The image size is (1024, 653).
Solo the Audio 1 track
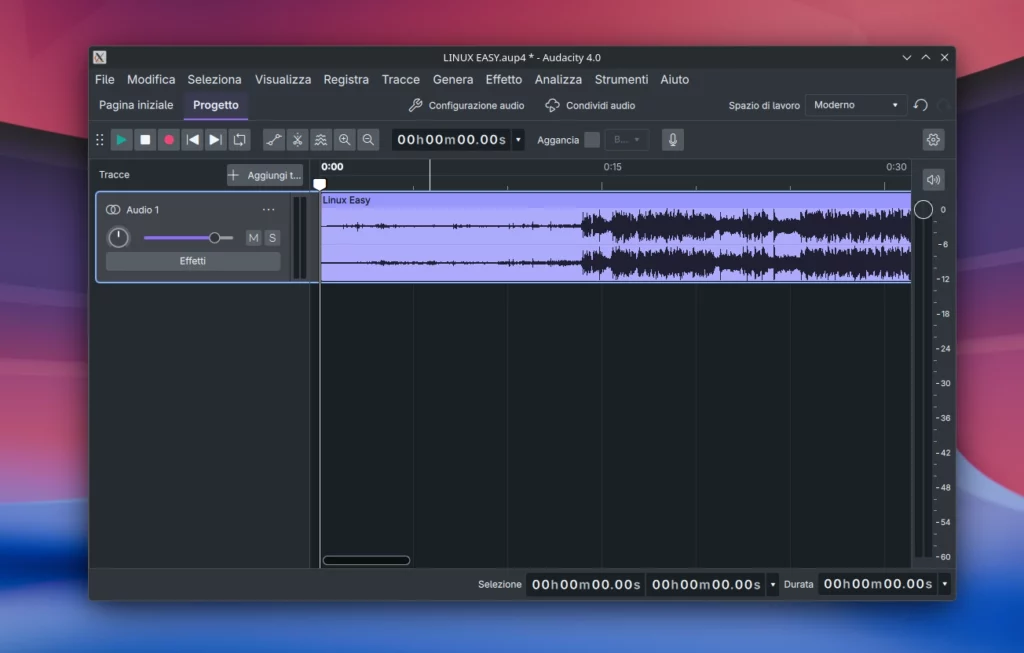[272, 238]
